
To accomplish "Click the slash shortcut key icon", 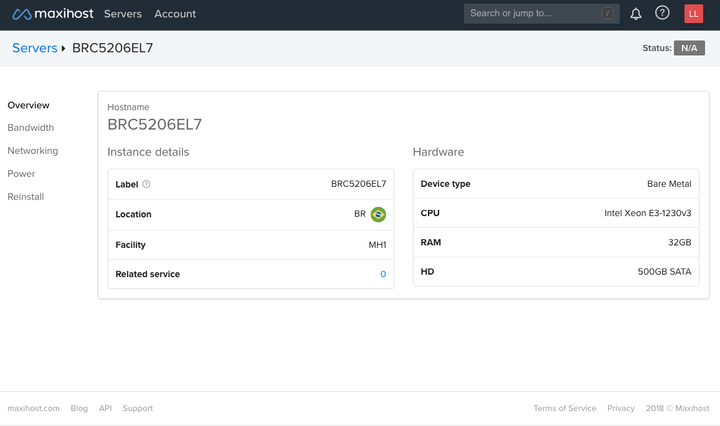I will (607, 14).
